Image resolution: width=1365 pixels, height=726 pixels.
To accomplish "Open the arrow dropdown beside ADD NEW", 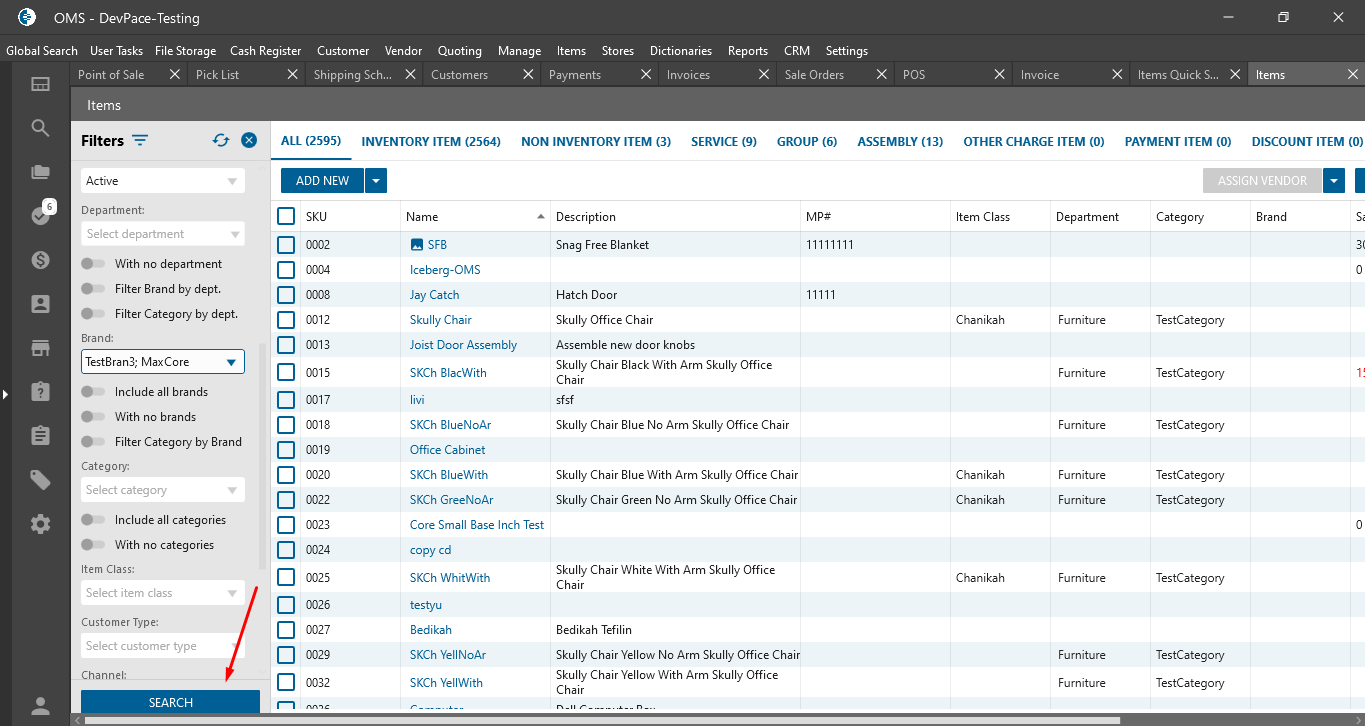I will pos(376,181).
